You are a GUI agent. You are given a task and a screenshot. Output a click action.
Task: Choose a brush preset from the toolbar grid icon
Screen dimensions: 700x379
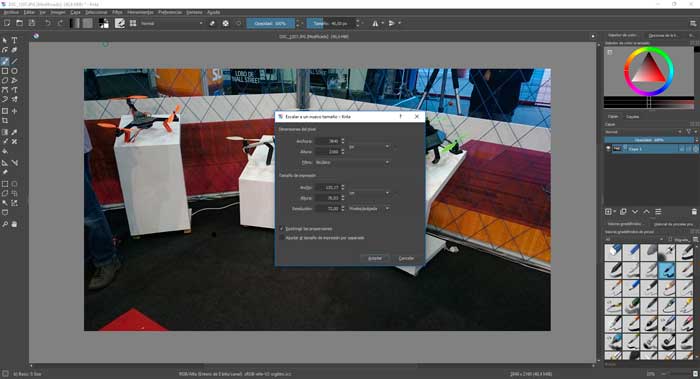[133, 23]
